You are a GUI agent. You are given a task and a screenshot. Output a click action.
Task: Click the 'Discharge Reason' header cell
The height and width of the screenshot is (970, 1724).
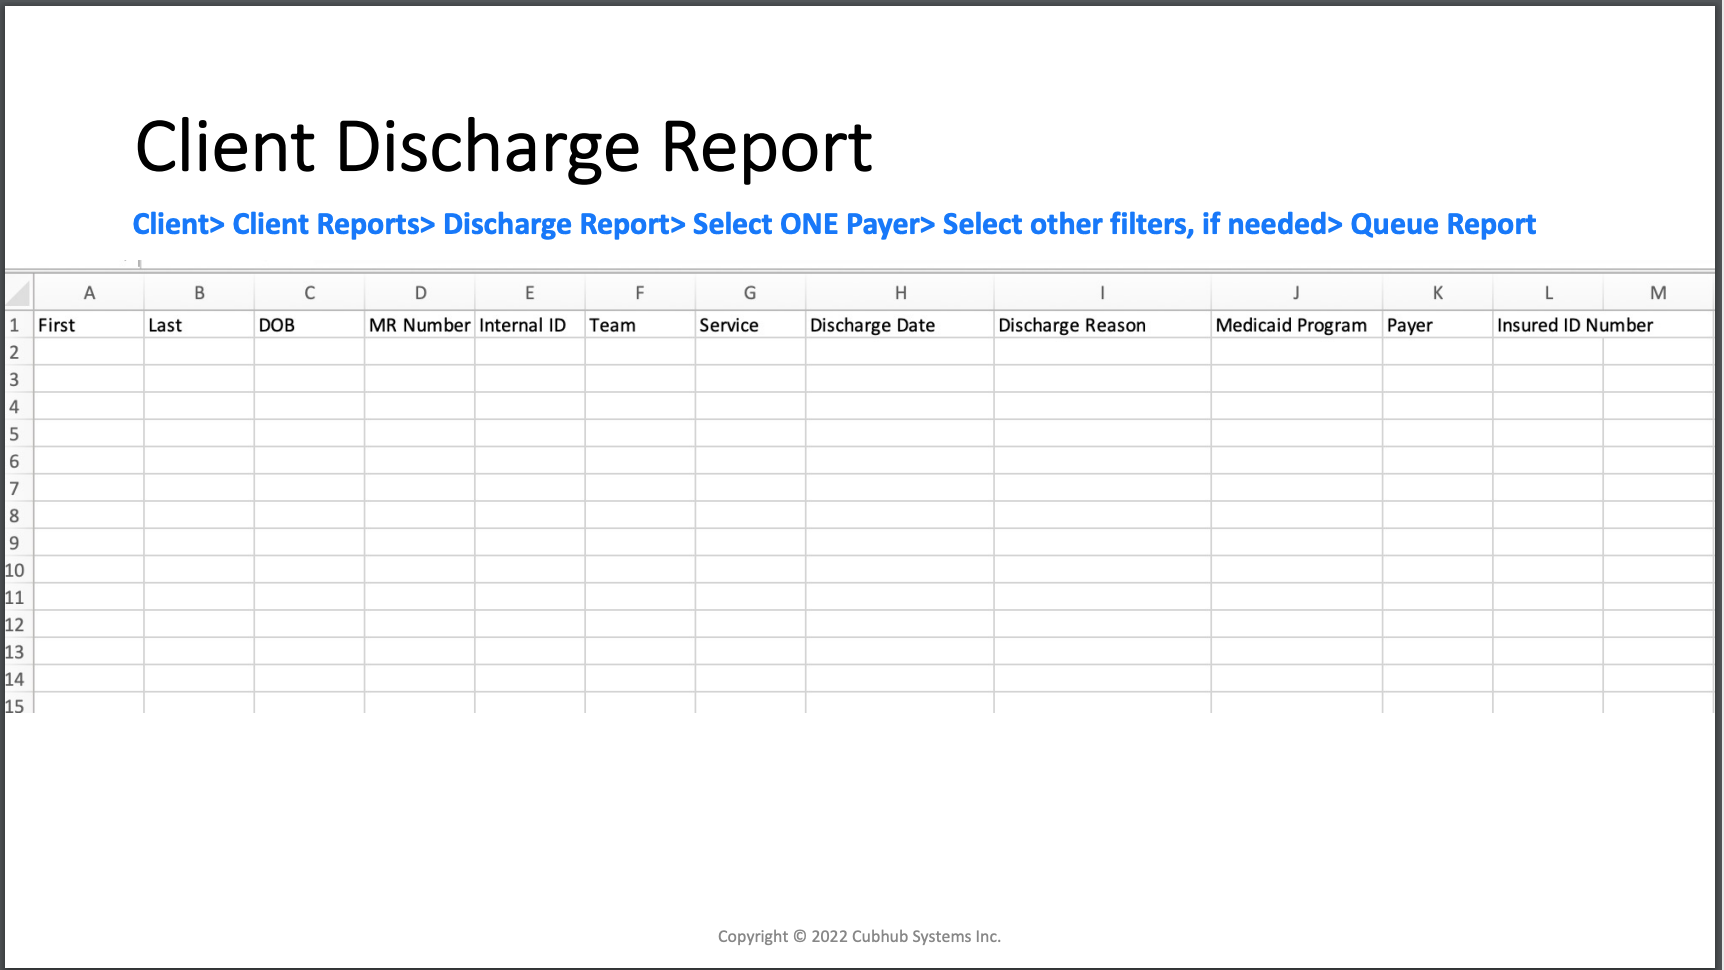tap(1102, 325)
